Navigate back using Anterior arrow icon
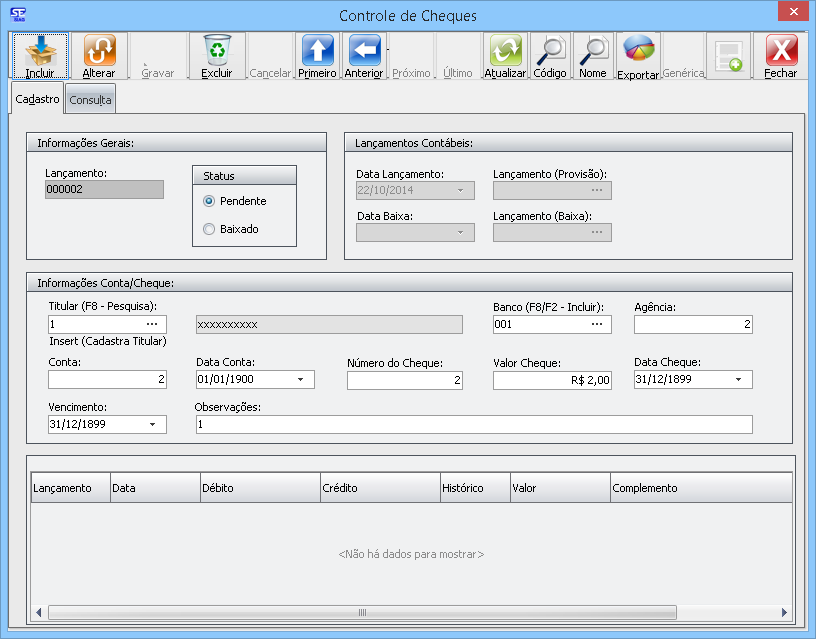 (363, 50)
